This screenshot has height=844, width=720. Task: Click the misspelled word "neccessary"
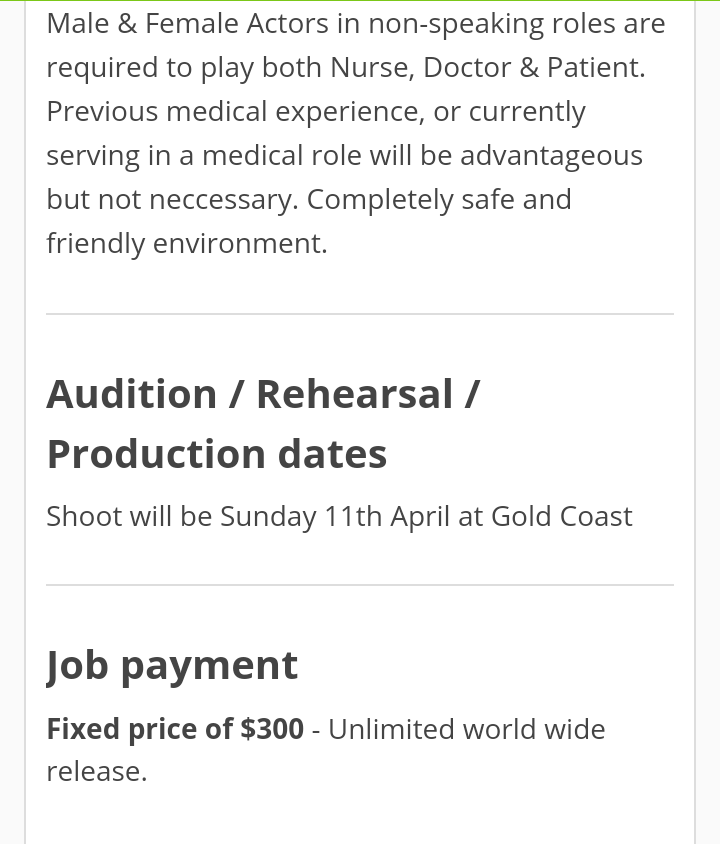(225, 199)
